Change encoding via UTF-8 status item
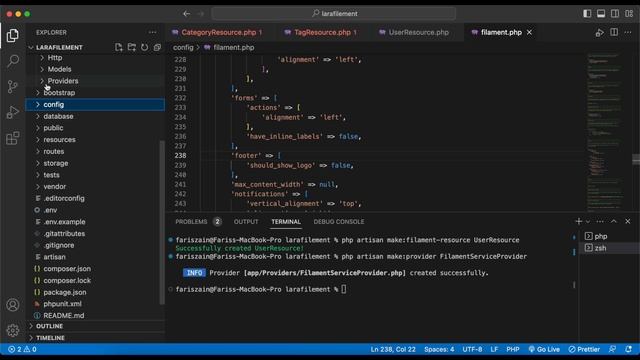 click(x=472, y=349)
